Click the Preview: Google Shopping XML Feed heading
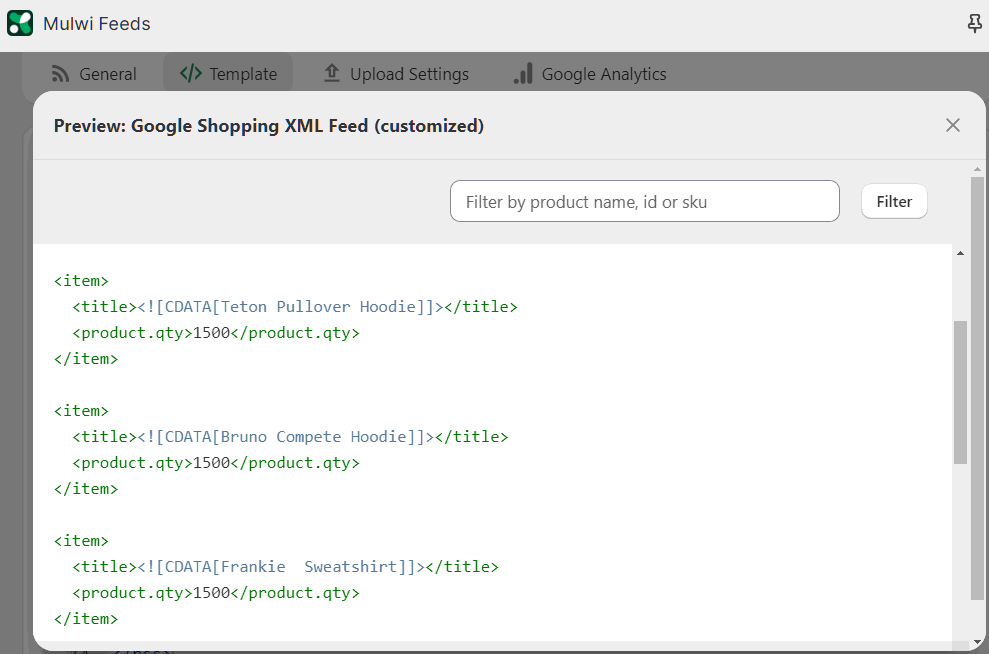 [269, 126]
